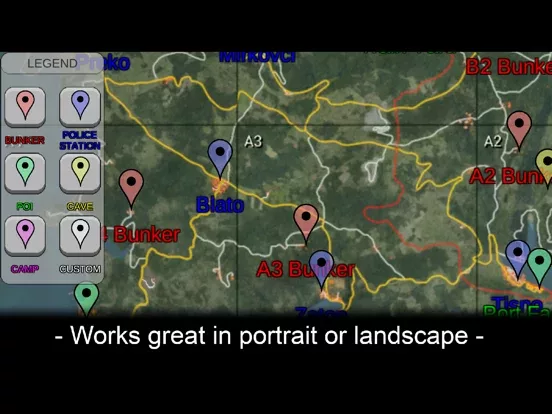Tap the blue pin near Tisno
The height and width of the screenshot is (414, 552).
518,259
